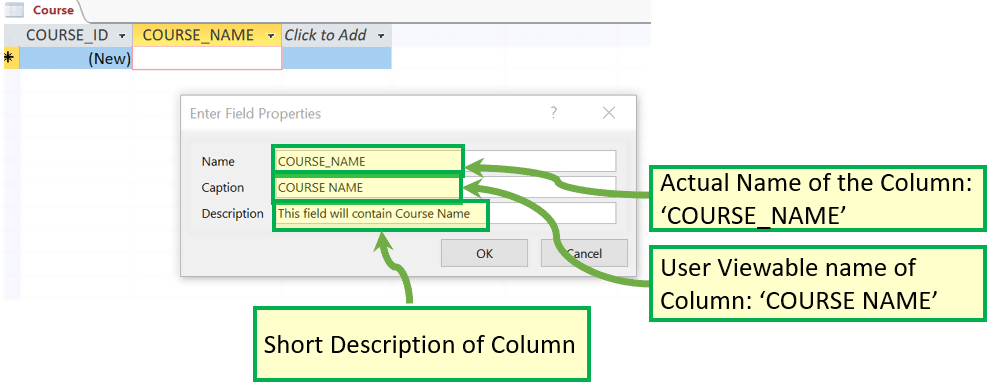Expand the Click to Add dropdown arrow

(380, 36)
